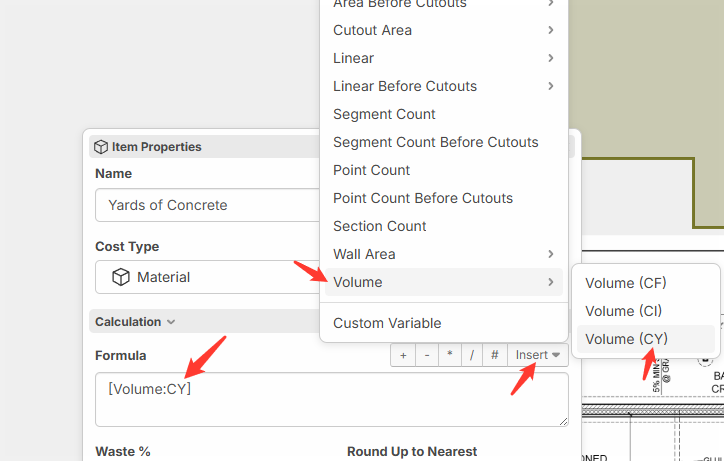Choose the Volume menu entry
The width and height of the screenshot is (724, 461).
tap(443, 282)
